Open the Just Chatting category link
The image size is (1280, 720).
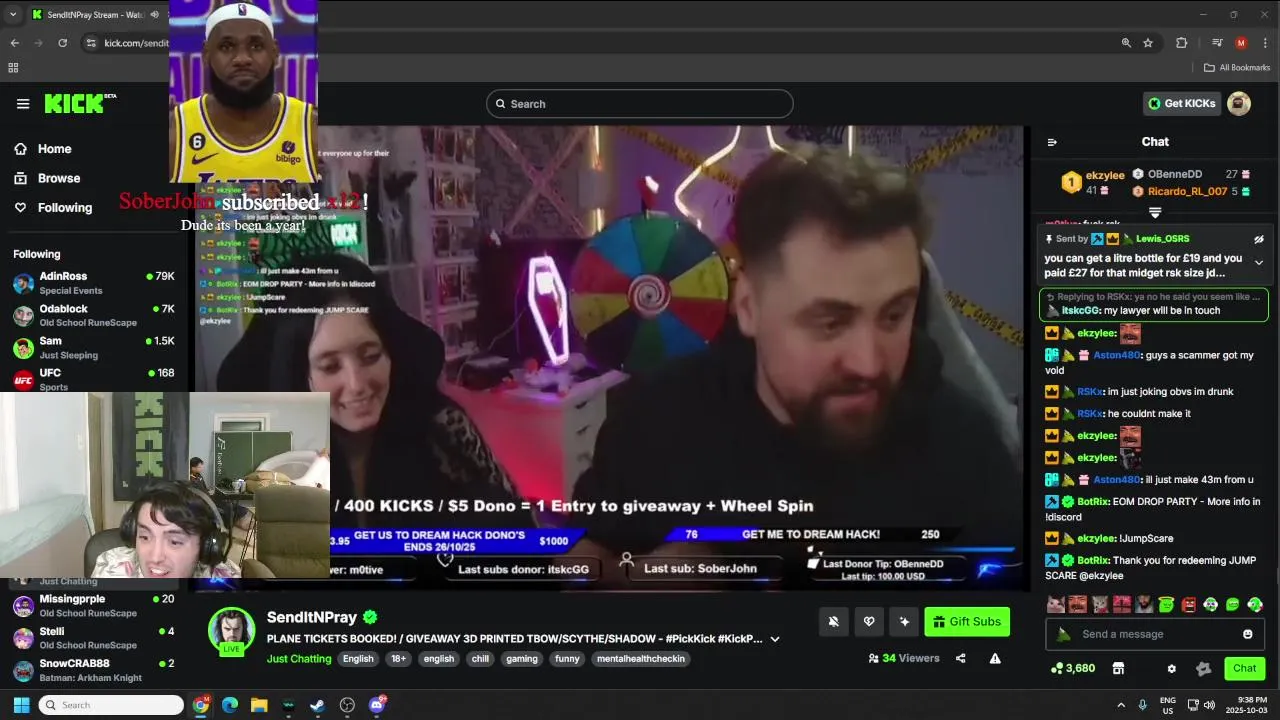[299, 659]
